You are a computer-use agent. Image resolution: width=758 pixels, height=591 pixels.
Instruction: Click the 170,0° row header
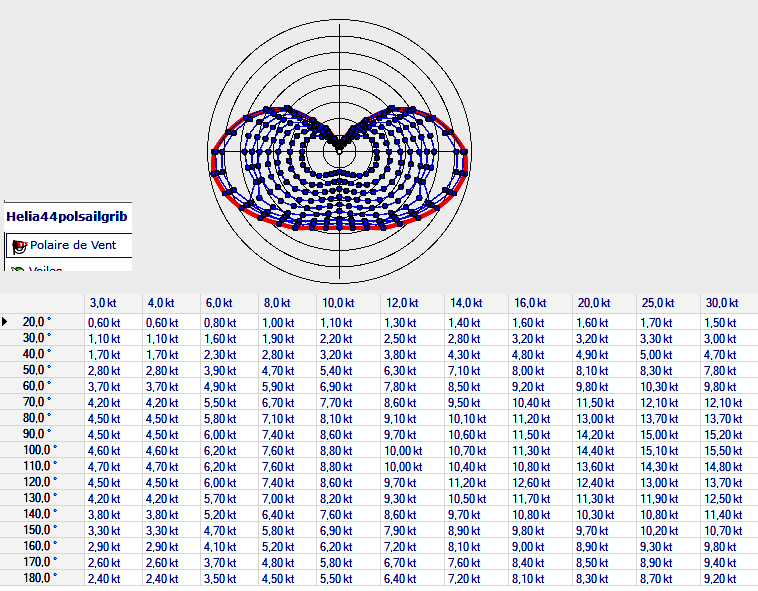point(40,562)
